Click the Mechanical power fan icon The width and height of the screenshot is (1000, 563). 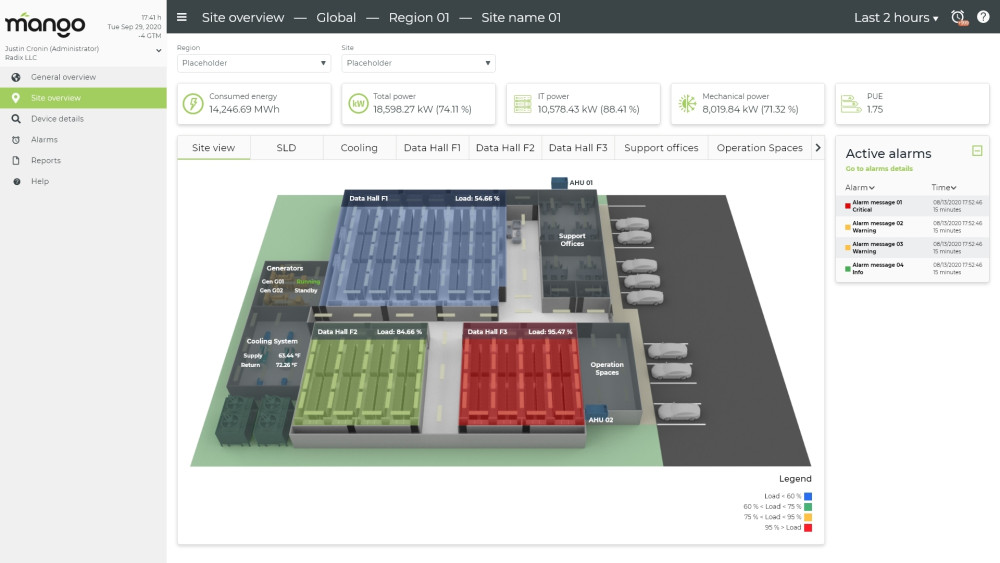click(686, 103)
